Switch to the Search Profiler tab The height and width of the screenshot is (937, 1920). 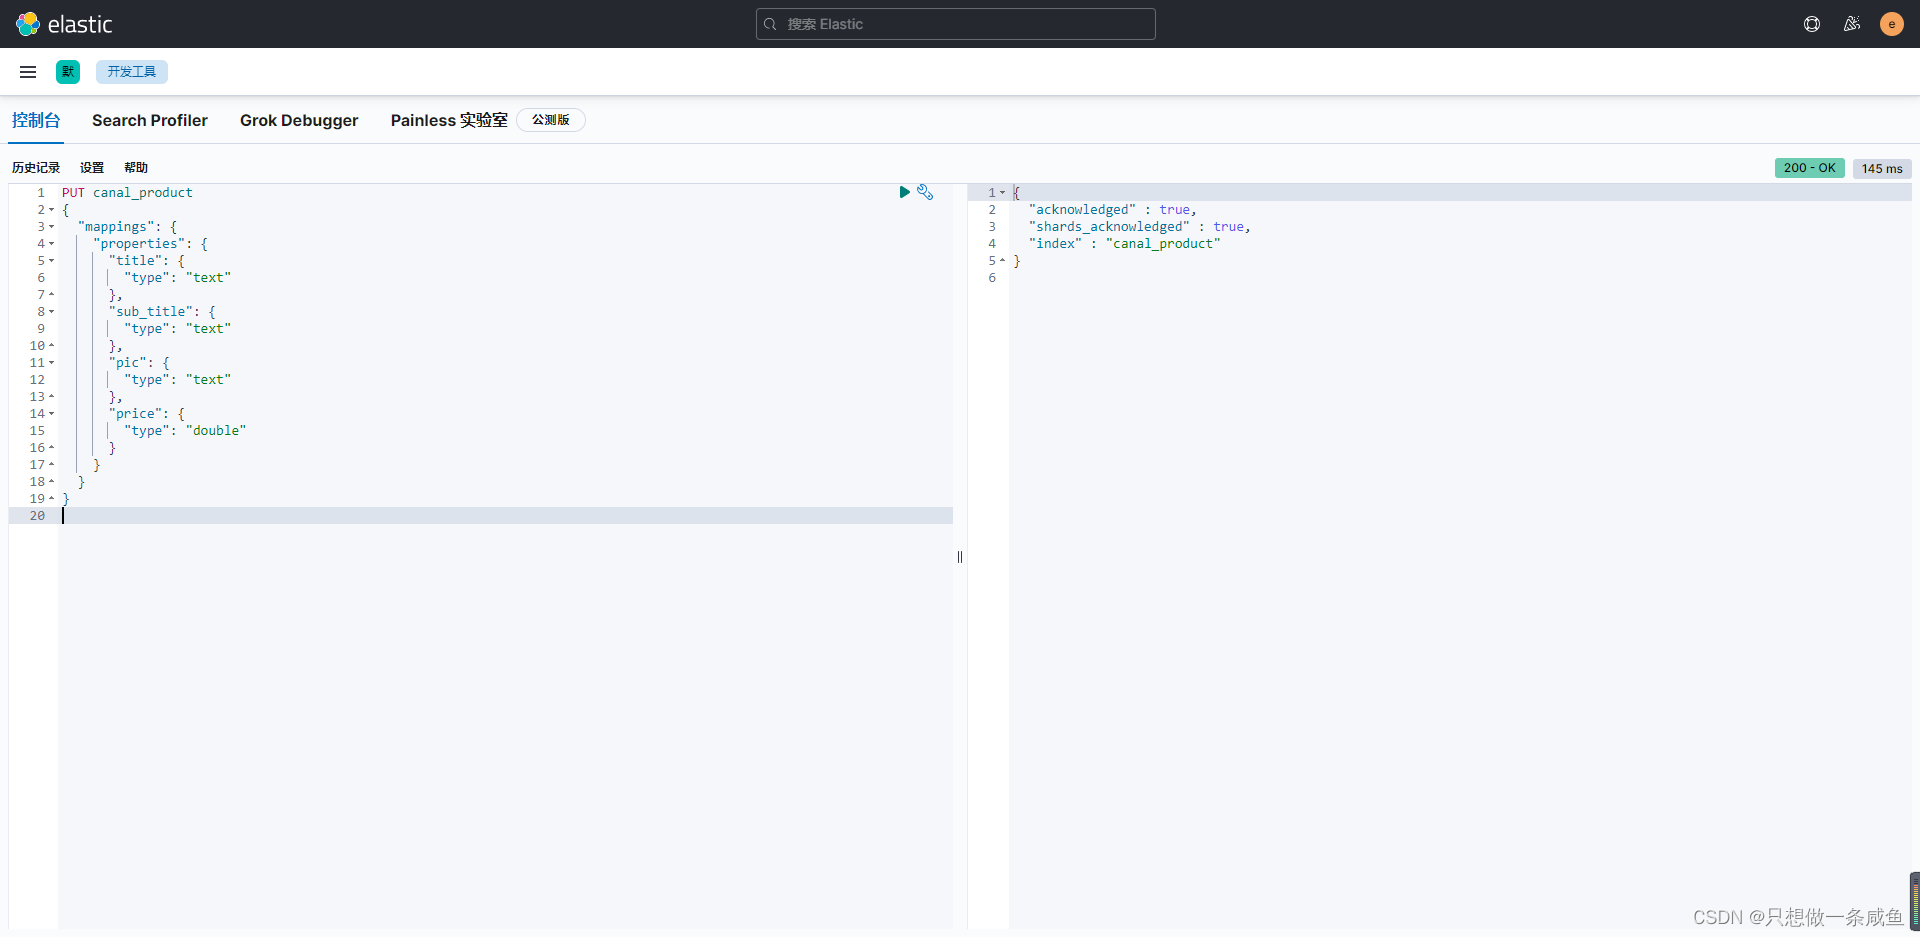pyautogui.click(x=150, y=120)
